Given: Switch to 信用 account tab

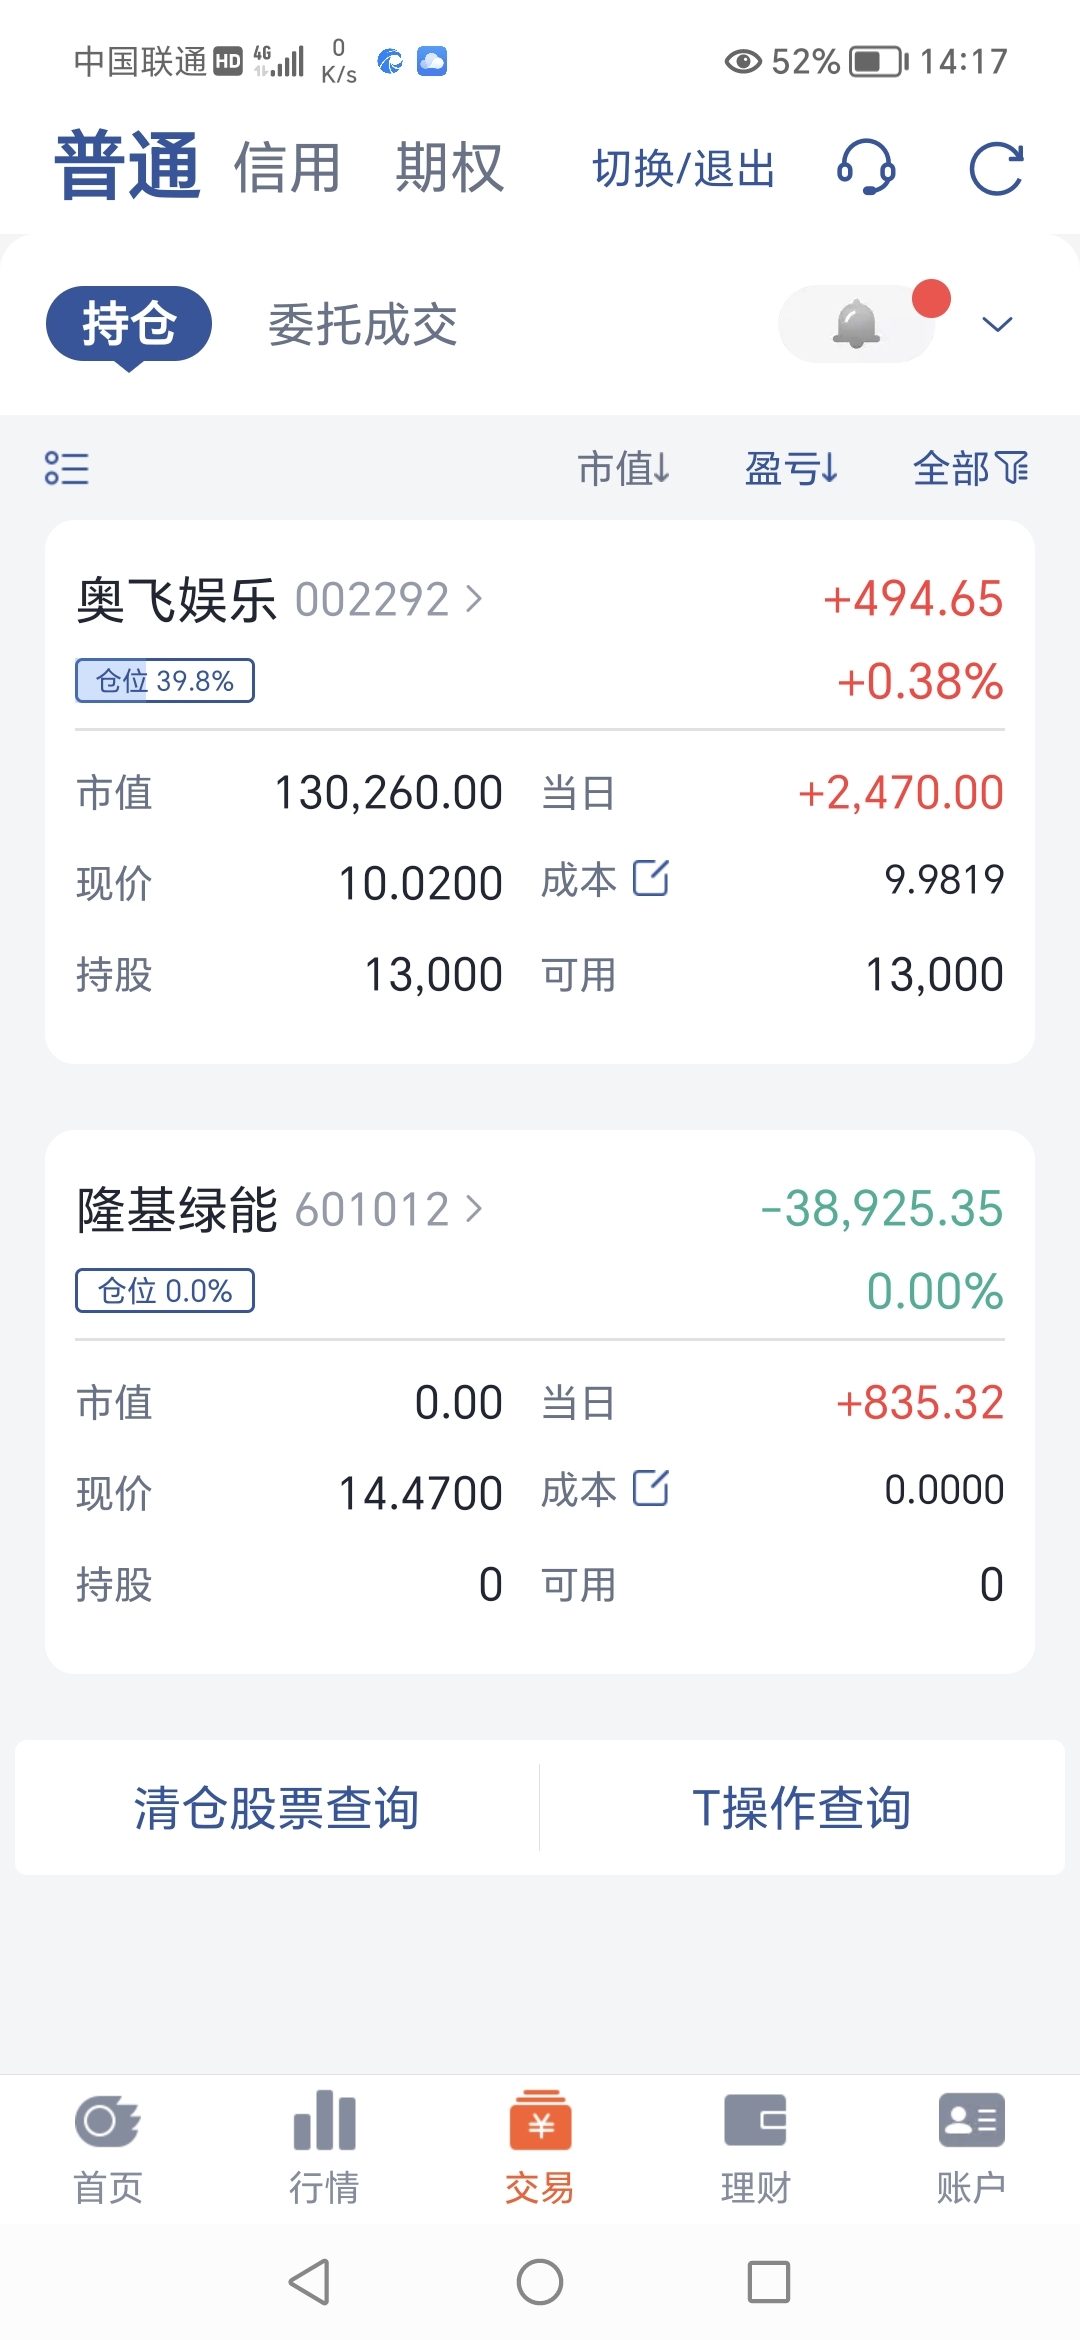Looking at the screenshot, I should (288, 167).
